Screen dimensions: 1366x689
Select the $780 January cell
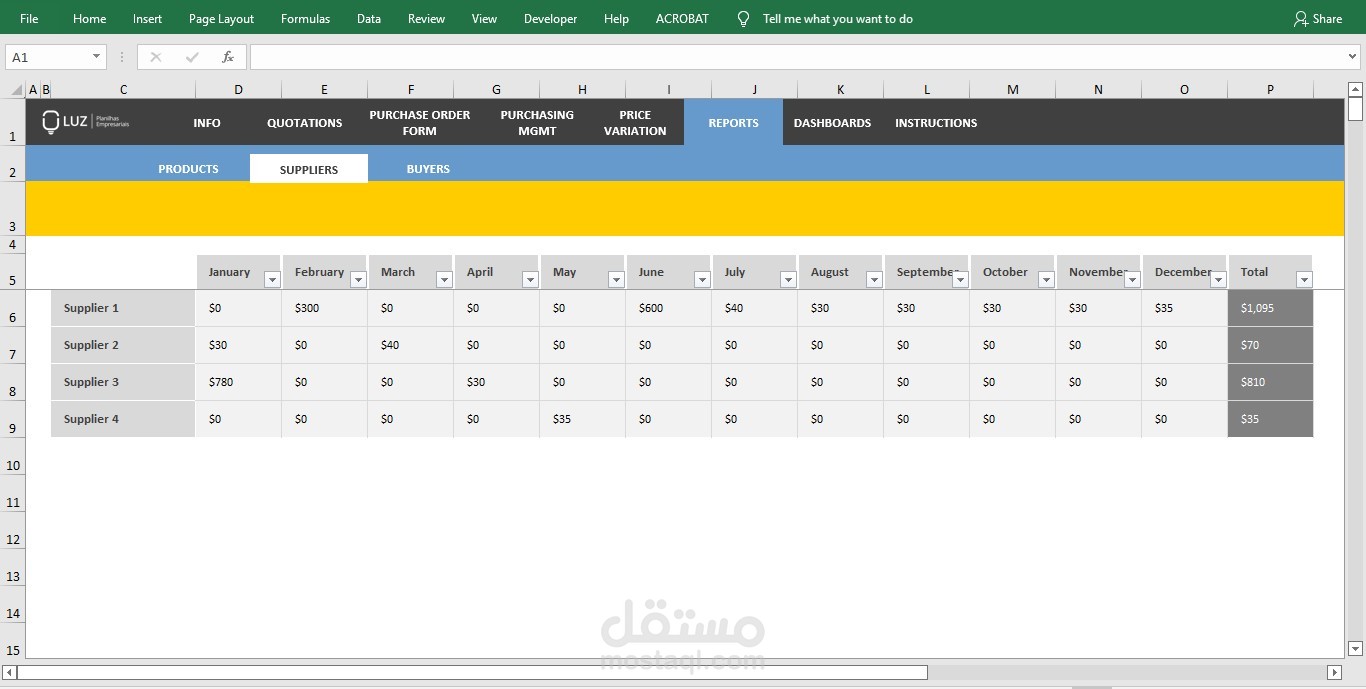[x=238, y=382]
